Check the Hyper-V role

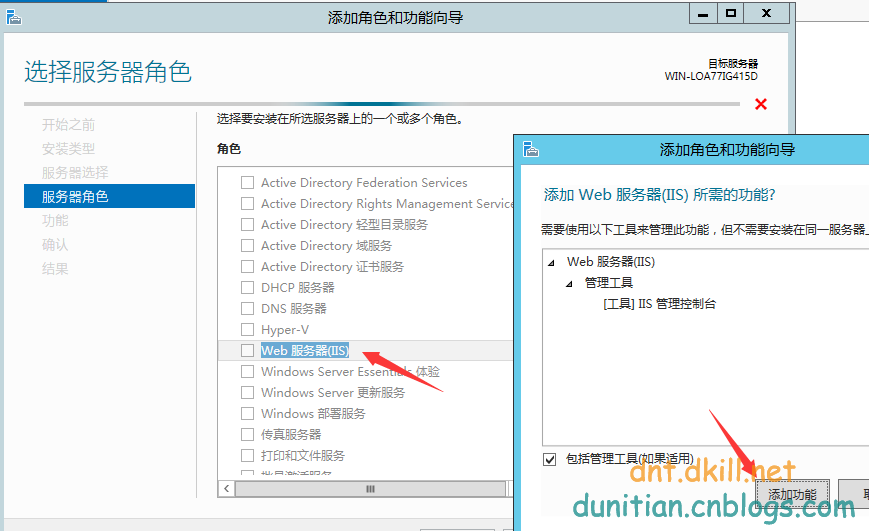tap(248, 330)
